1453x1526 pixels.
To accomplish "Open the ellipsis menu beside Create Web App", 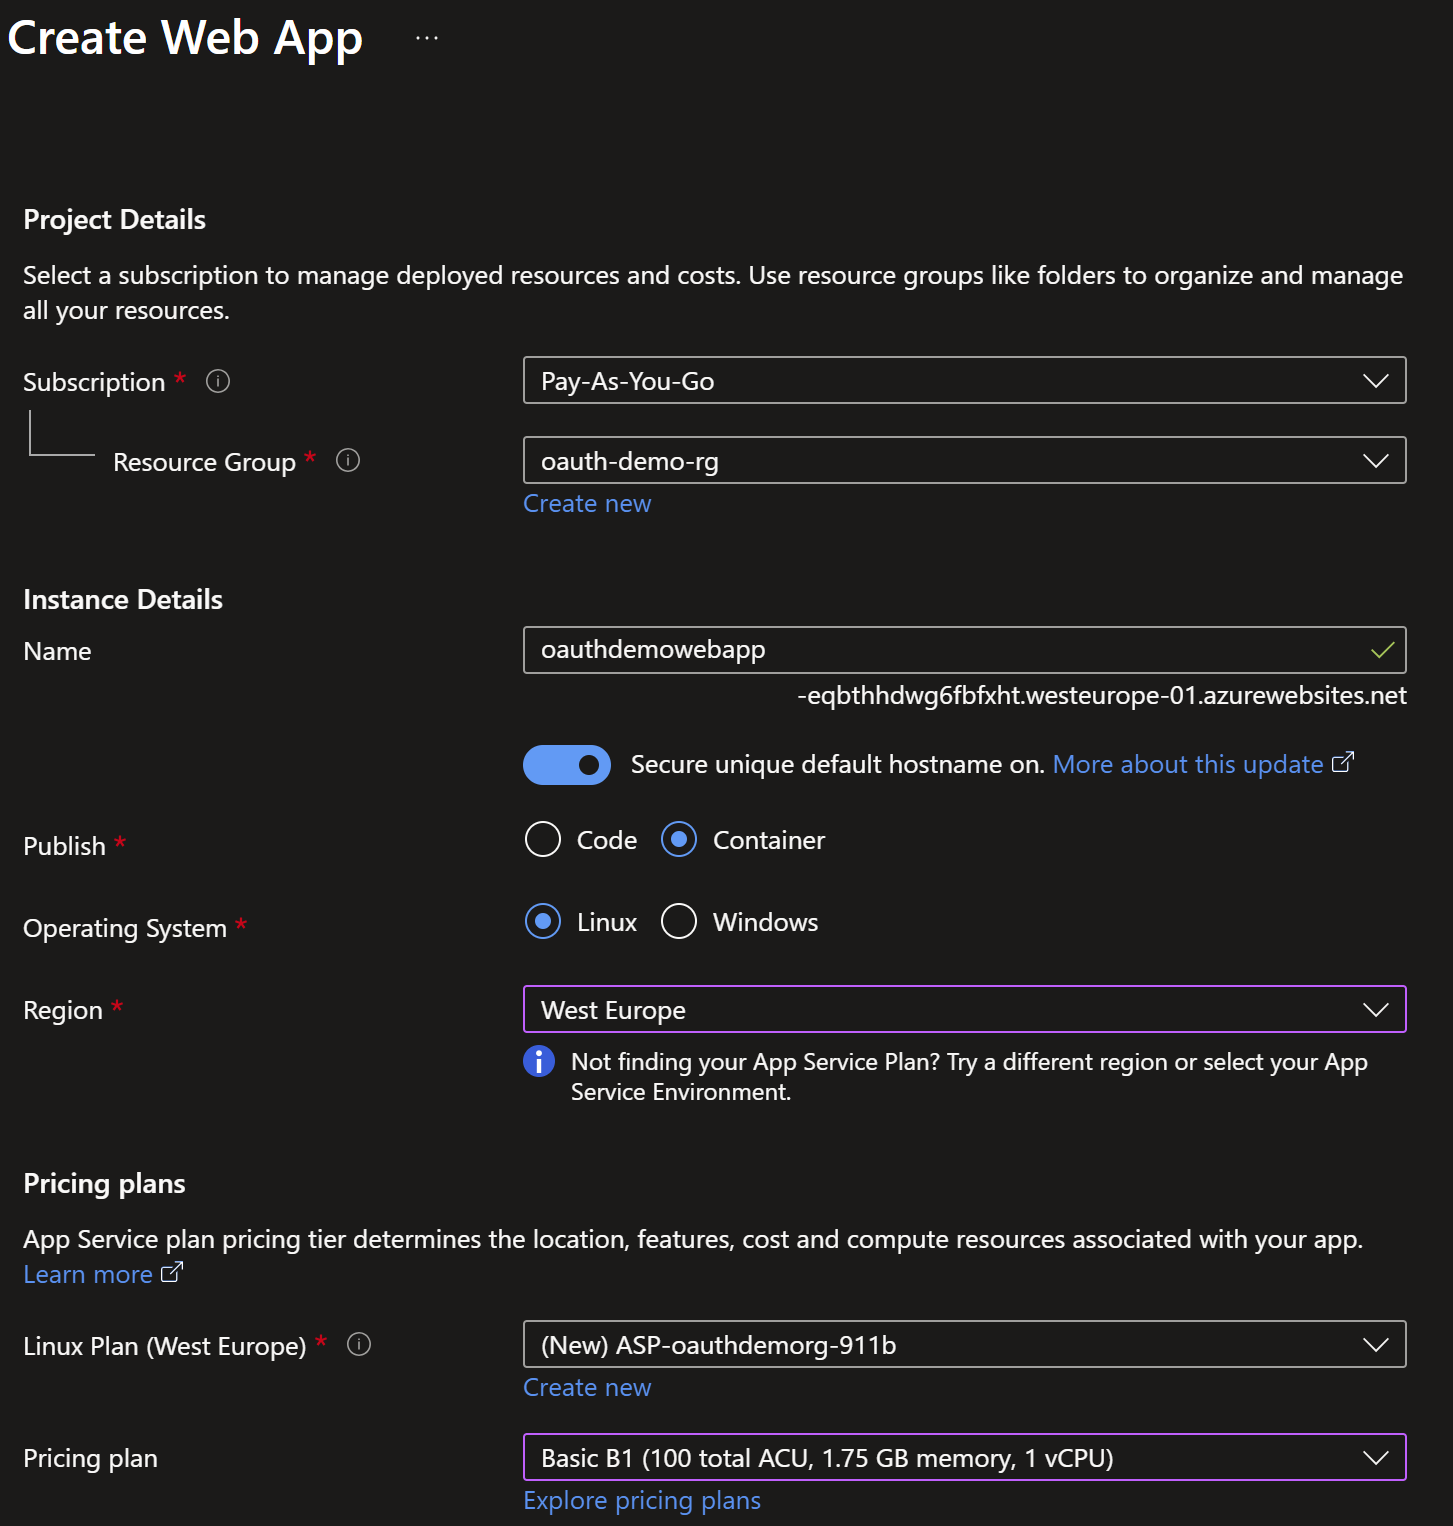I will (427, 38).
